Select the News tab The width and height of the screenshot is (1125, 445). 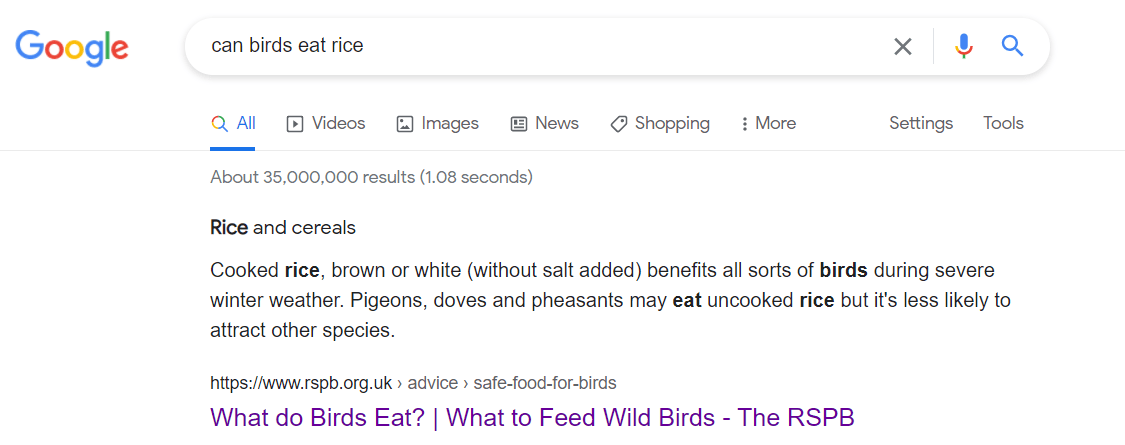point(545,123)
